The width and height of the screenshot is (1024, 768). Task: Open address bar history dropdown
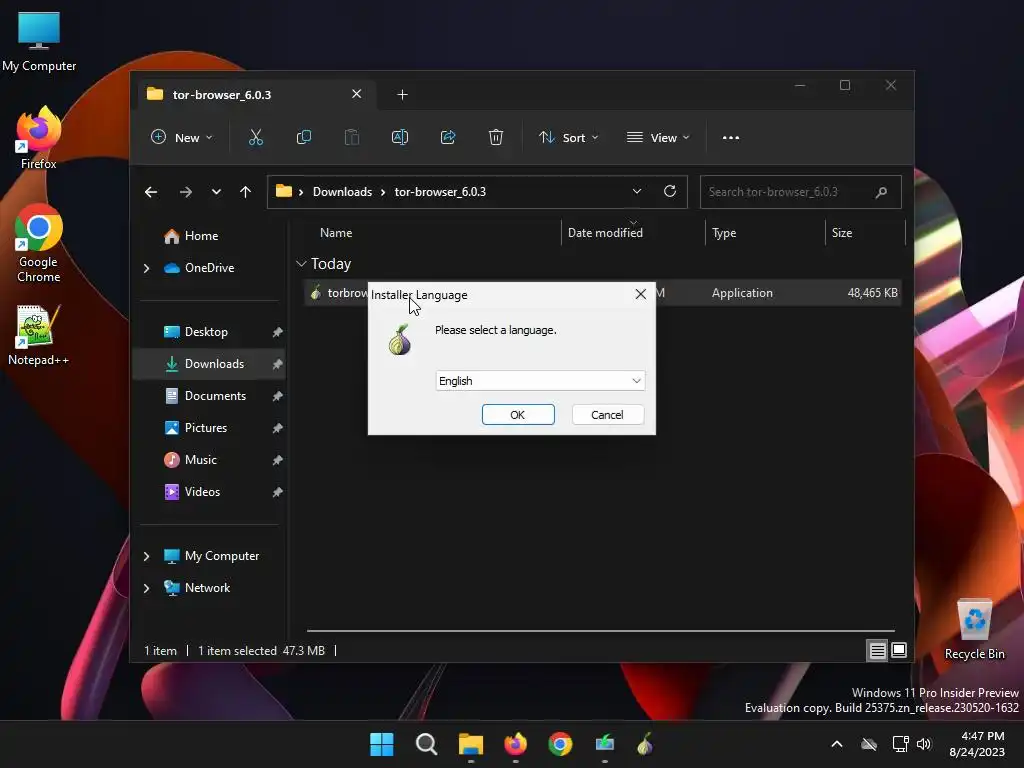637,191
